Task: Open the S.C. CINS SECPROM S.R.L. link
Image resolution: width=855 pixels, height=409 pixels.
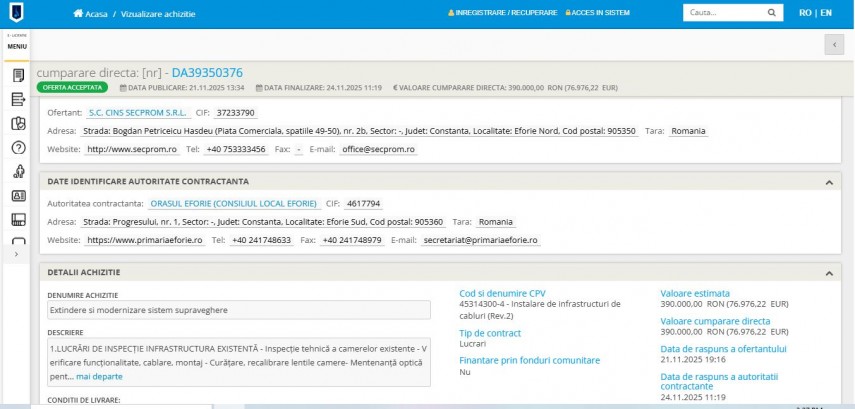Action: click(125, 113)
